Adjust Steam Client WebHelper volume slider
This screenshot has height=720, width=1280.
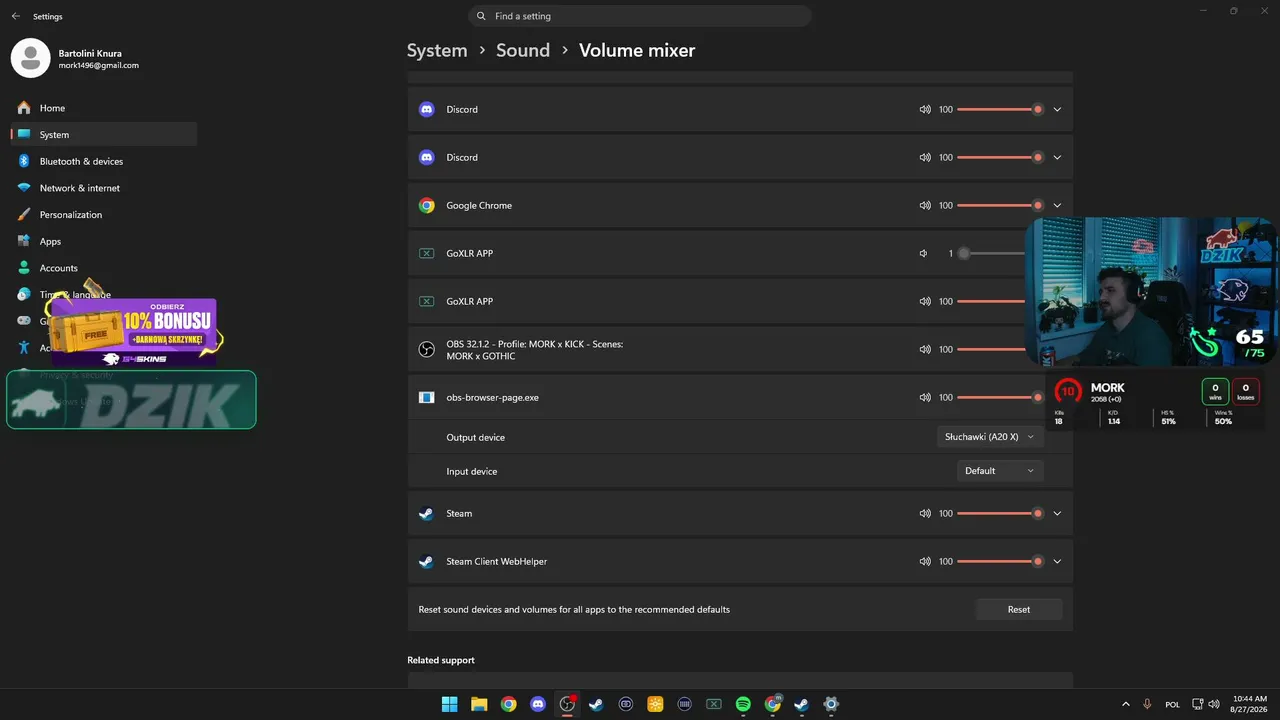pyautogui.click(x=1000, y=562)
